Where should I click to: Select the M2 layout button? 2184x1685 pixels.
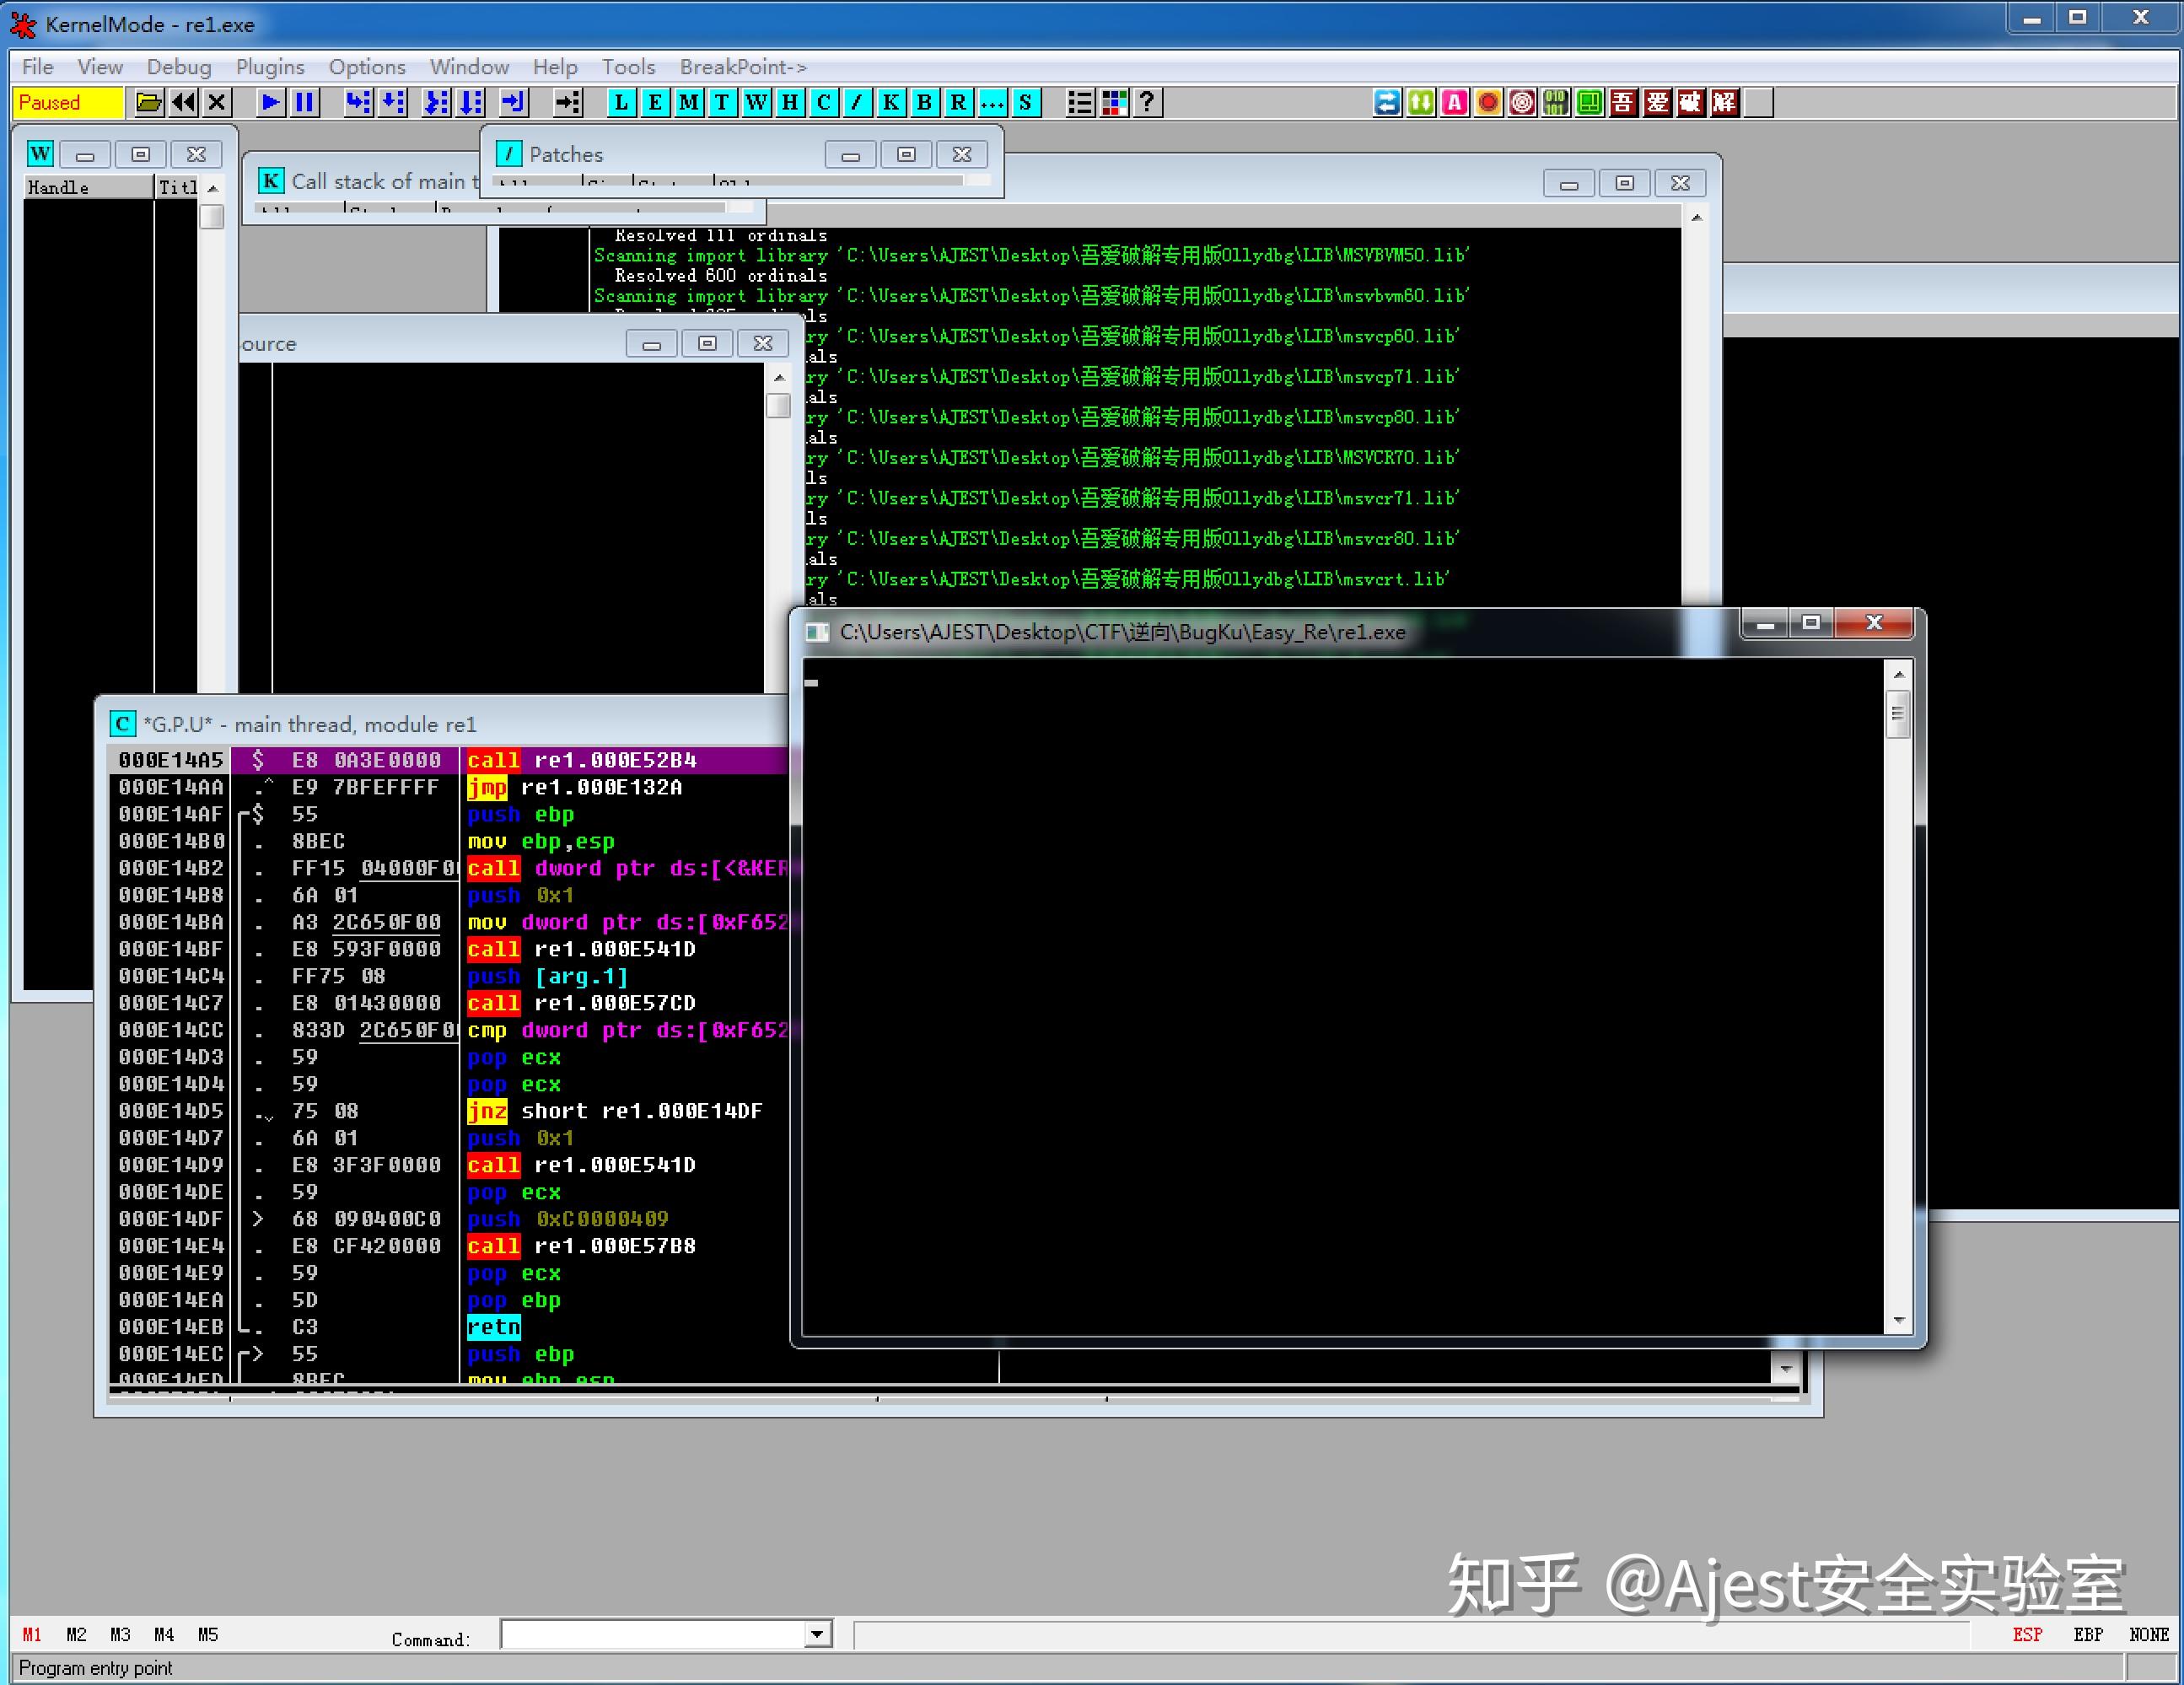(x=76, y=1634)
